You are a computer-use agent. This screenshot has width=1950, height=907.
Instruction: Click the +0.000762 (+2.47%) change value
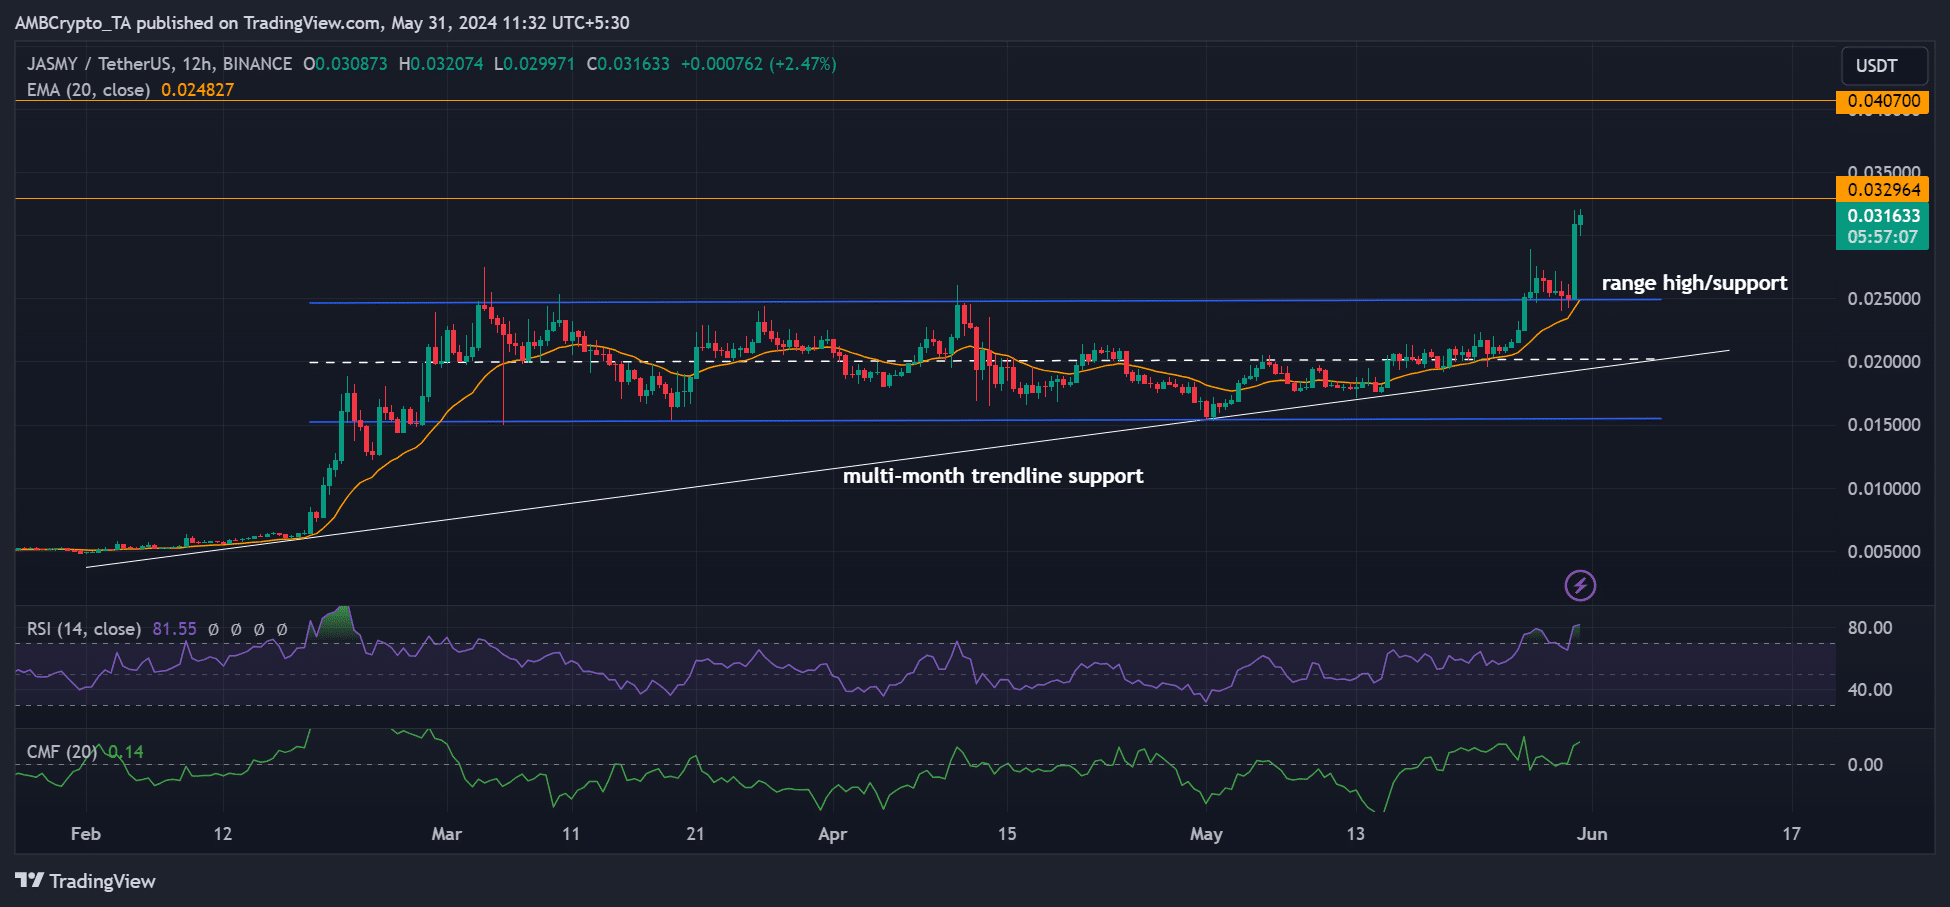(x=759, y=64)
